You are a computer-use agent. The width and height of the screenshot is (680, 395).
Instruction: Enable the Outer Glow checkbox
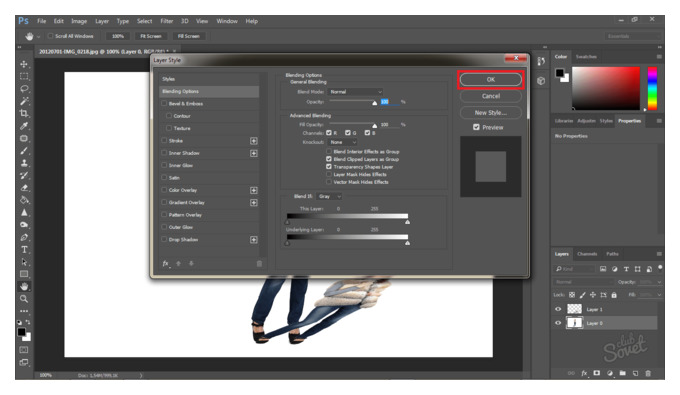click(164, 227)
